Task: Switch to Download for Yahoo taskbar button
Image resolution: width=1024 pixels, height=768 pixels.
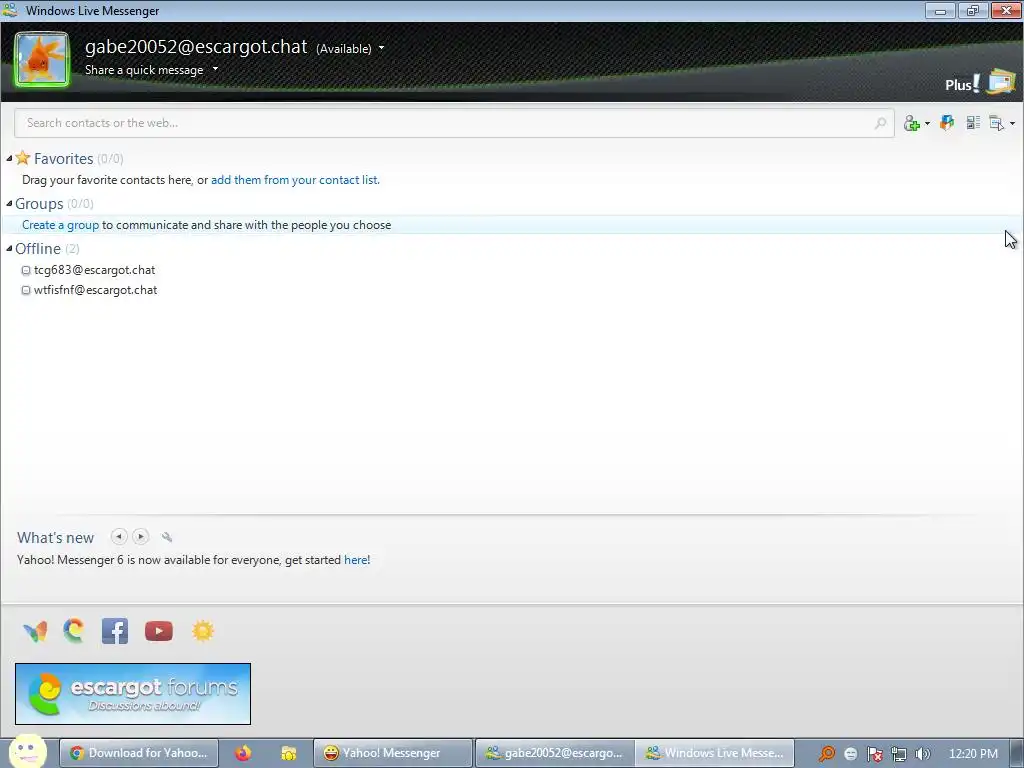Action: [139, 753]
